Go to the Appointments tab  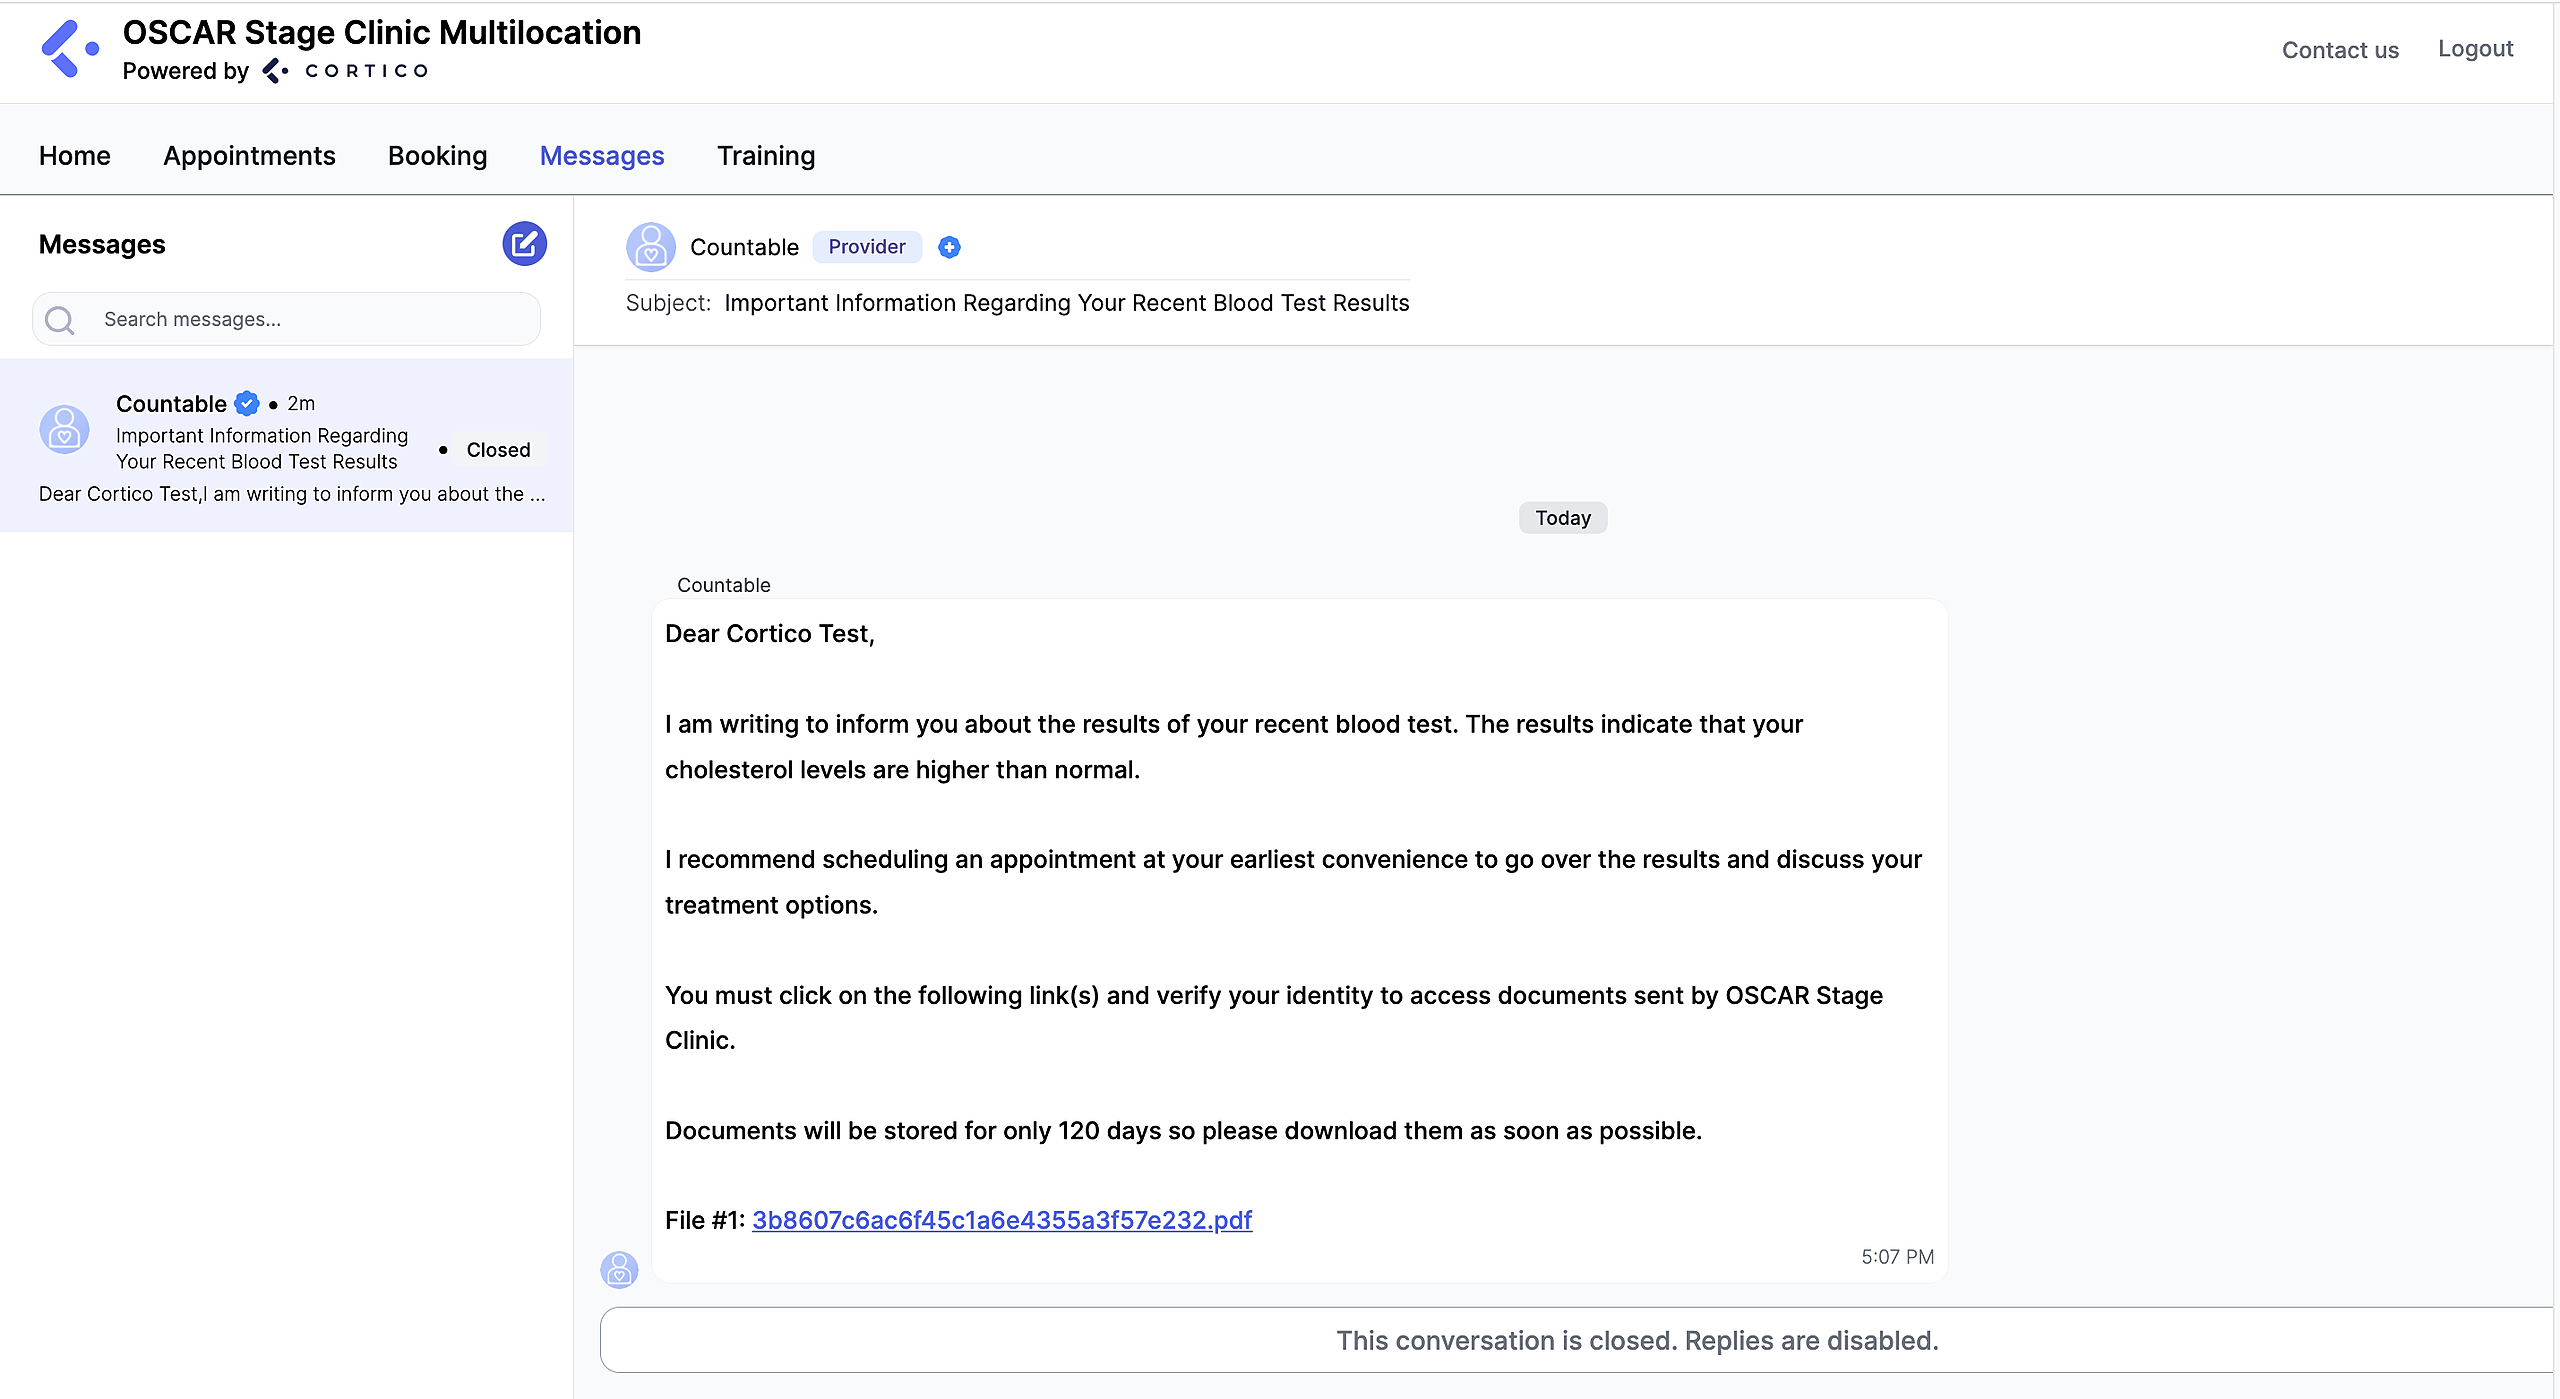(249, 156)
